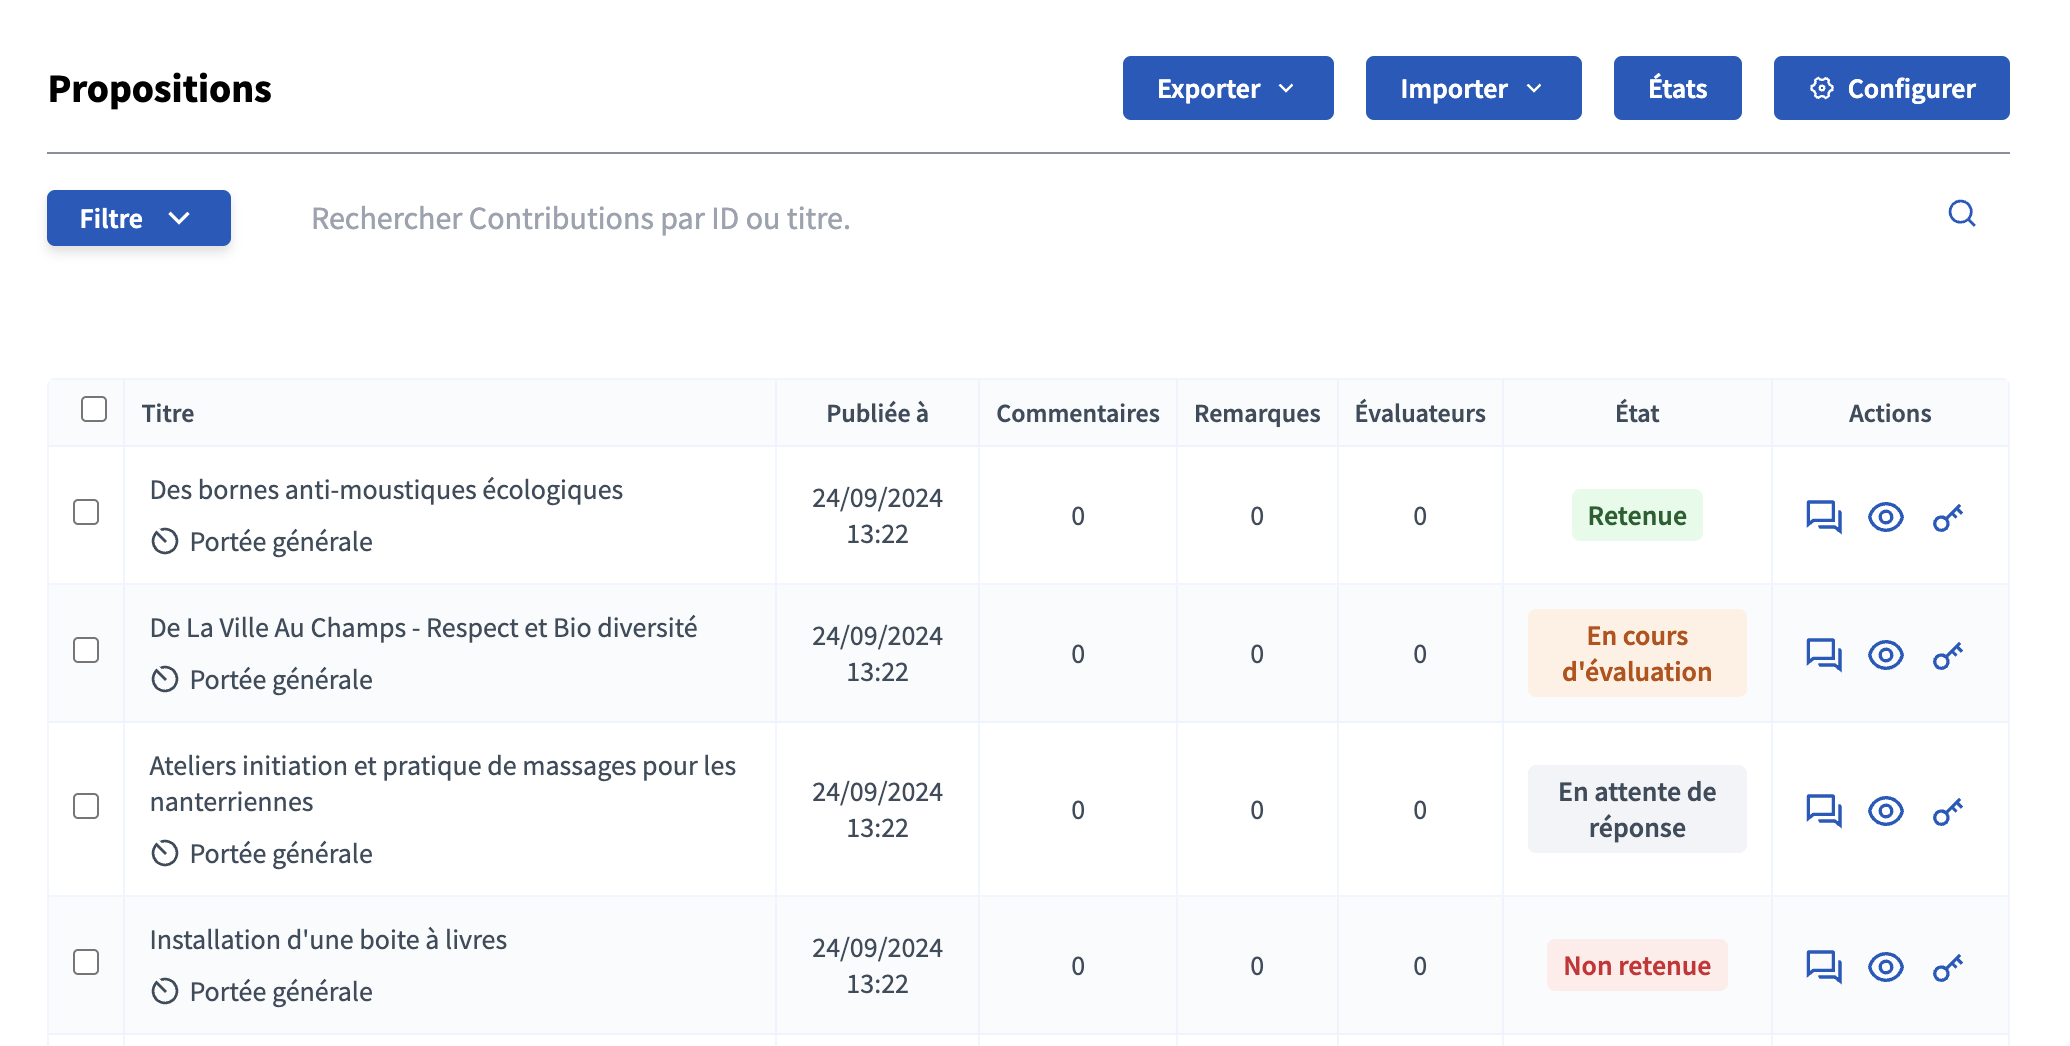This screenshot has height=1046, width=2070.
Task: Click the 'Publiée à' column header
Action: [877, 413]
